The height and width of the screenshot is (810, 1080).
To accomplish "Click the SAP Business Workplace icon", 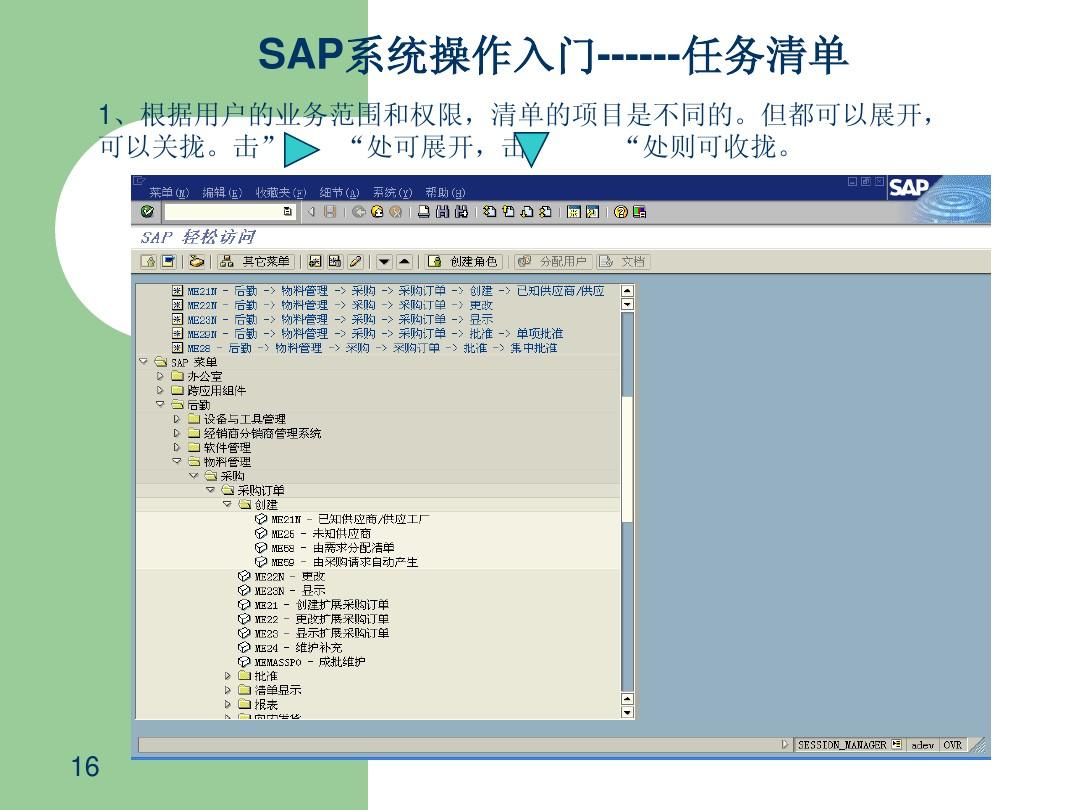I will click(197, 262).
